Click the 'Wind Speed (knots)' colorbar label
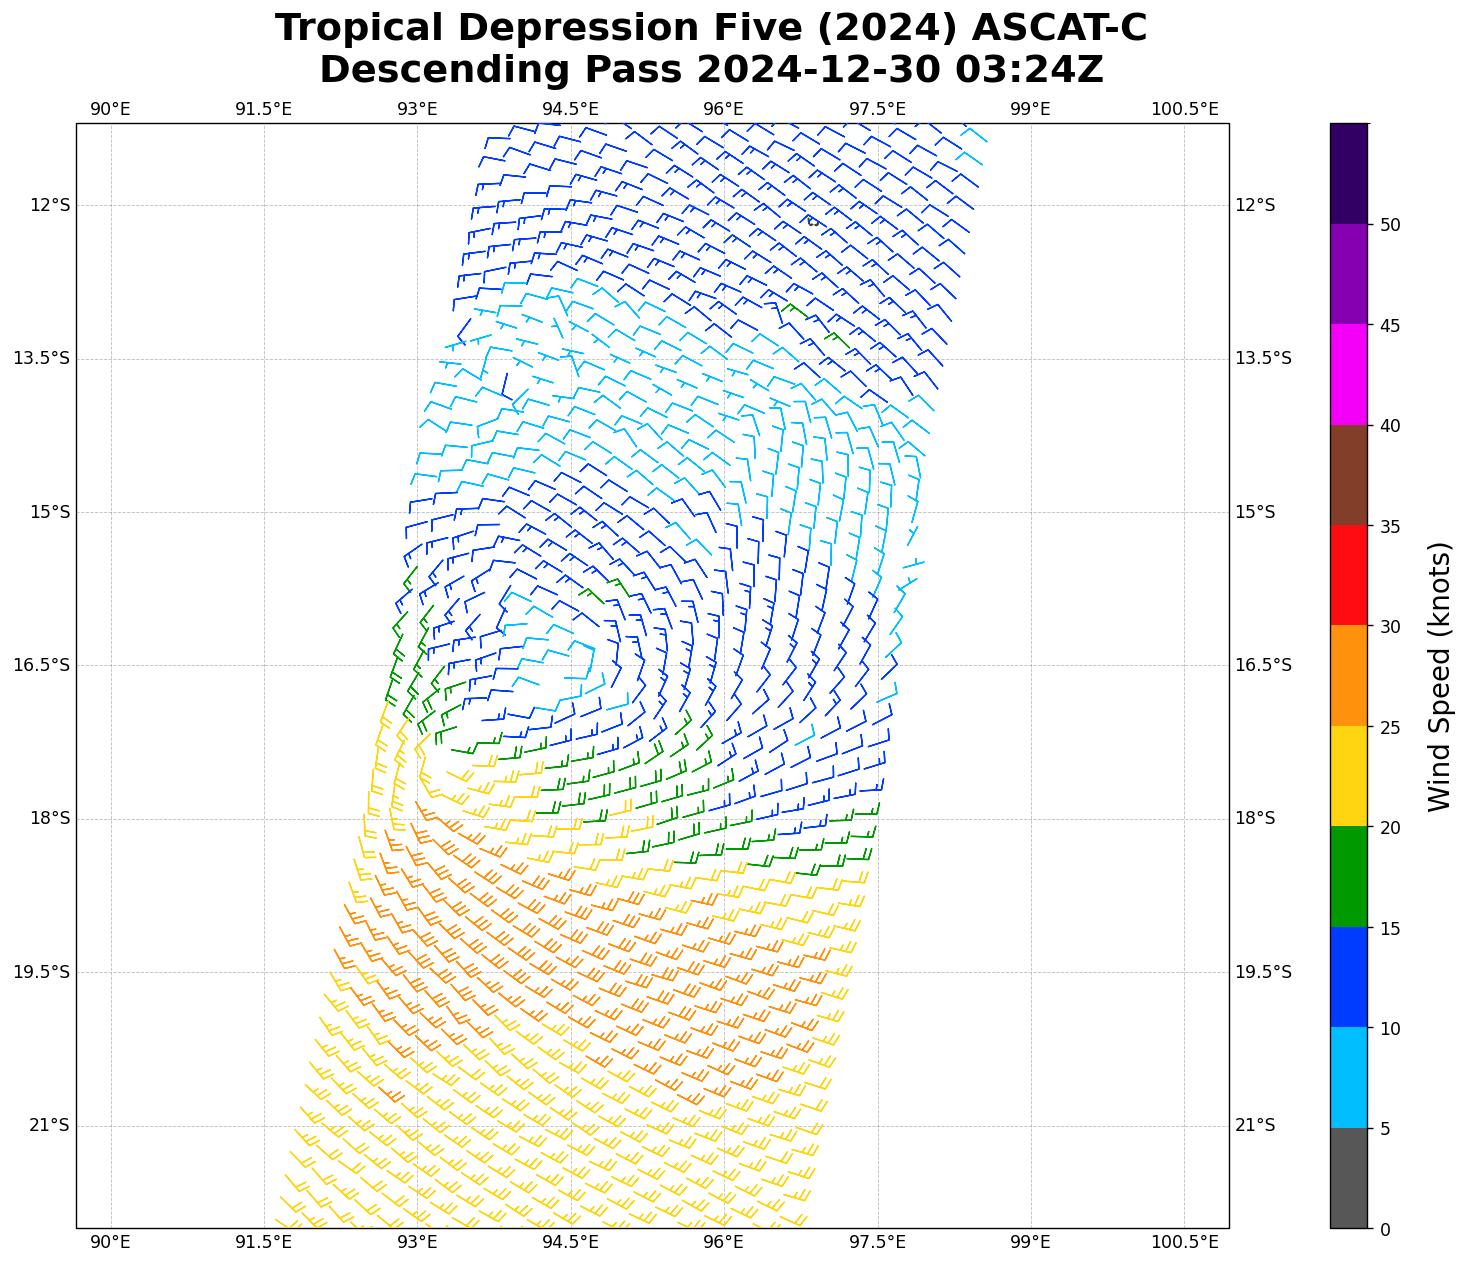This screenshot has height=1264, width=1468. [x=1438, y=676]
